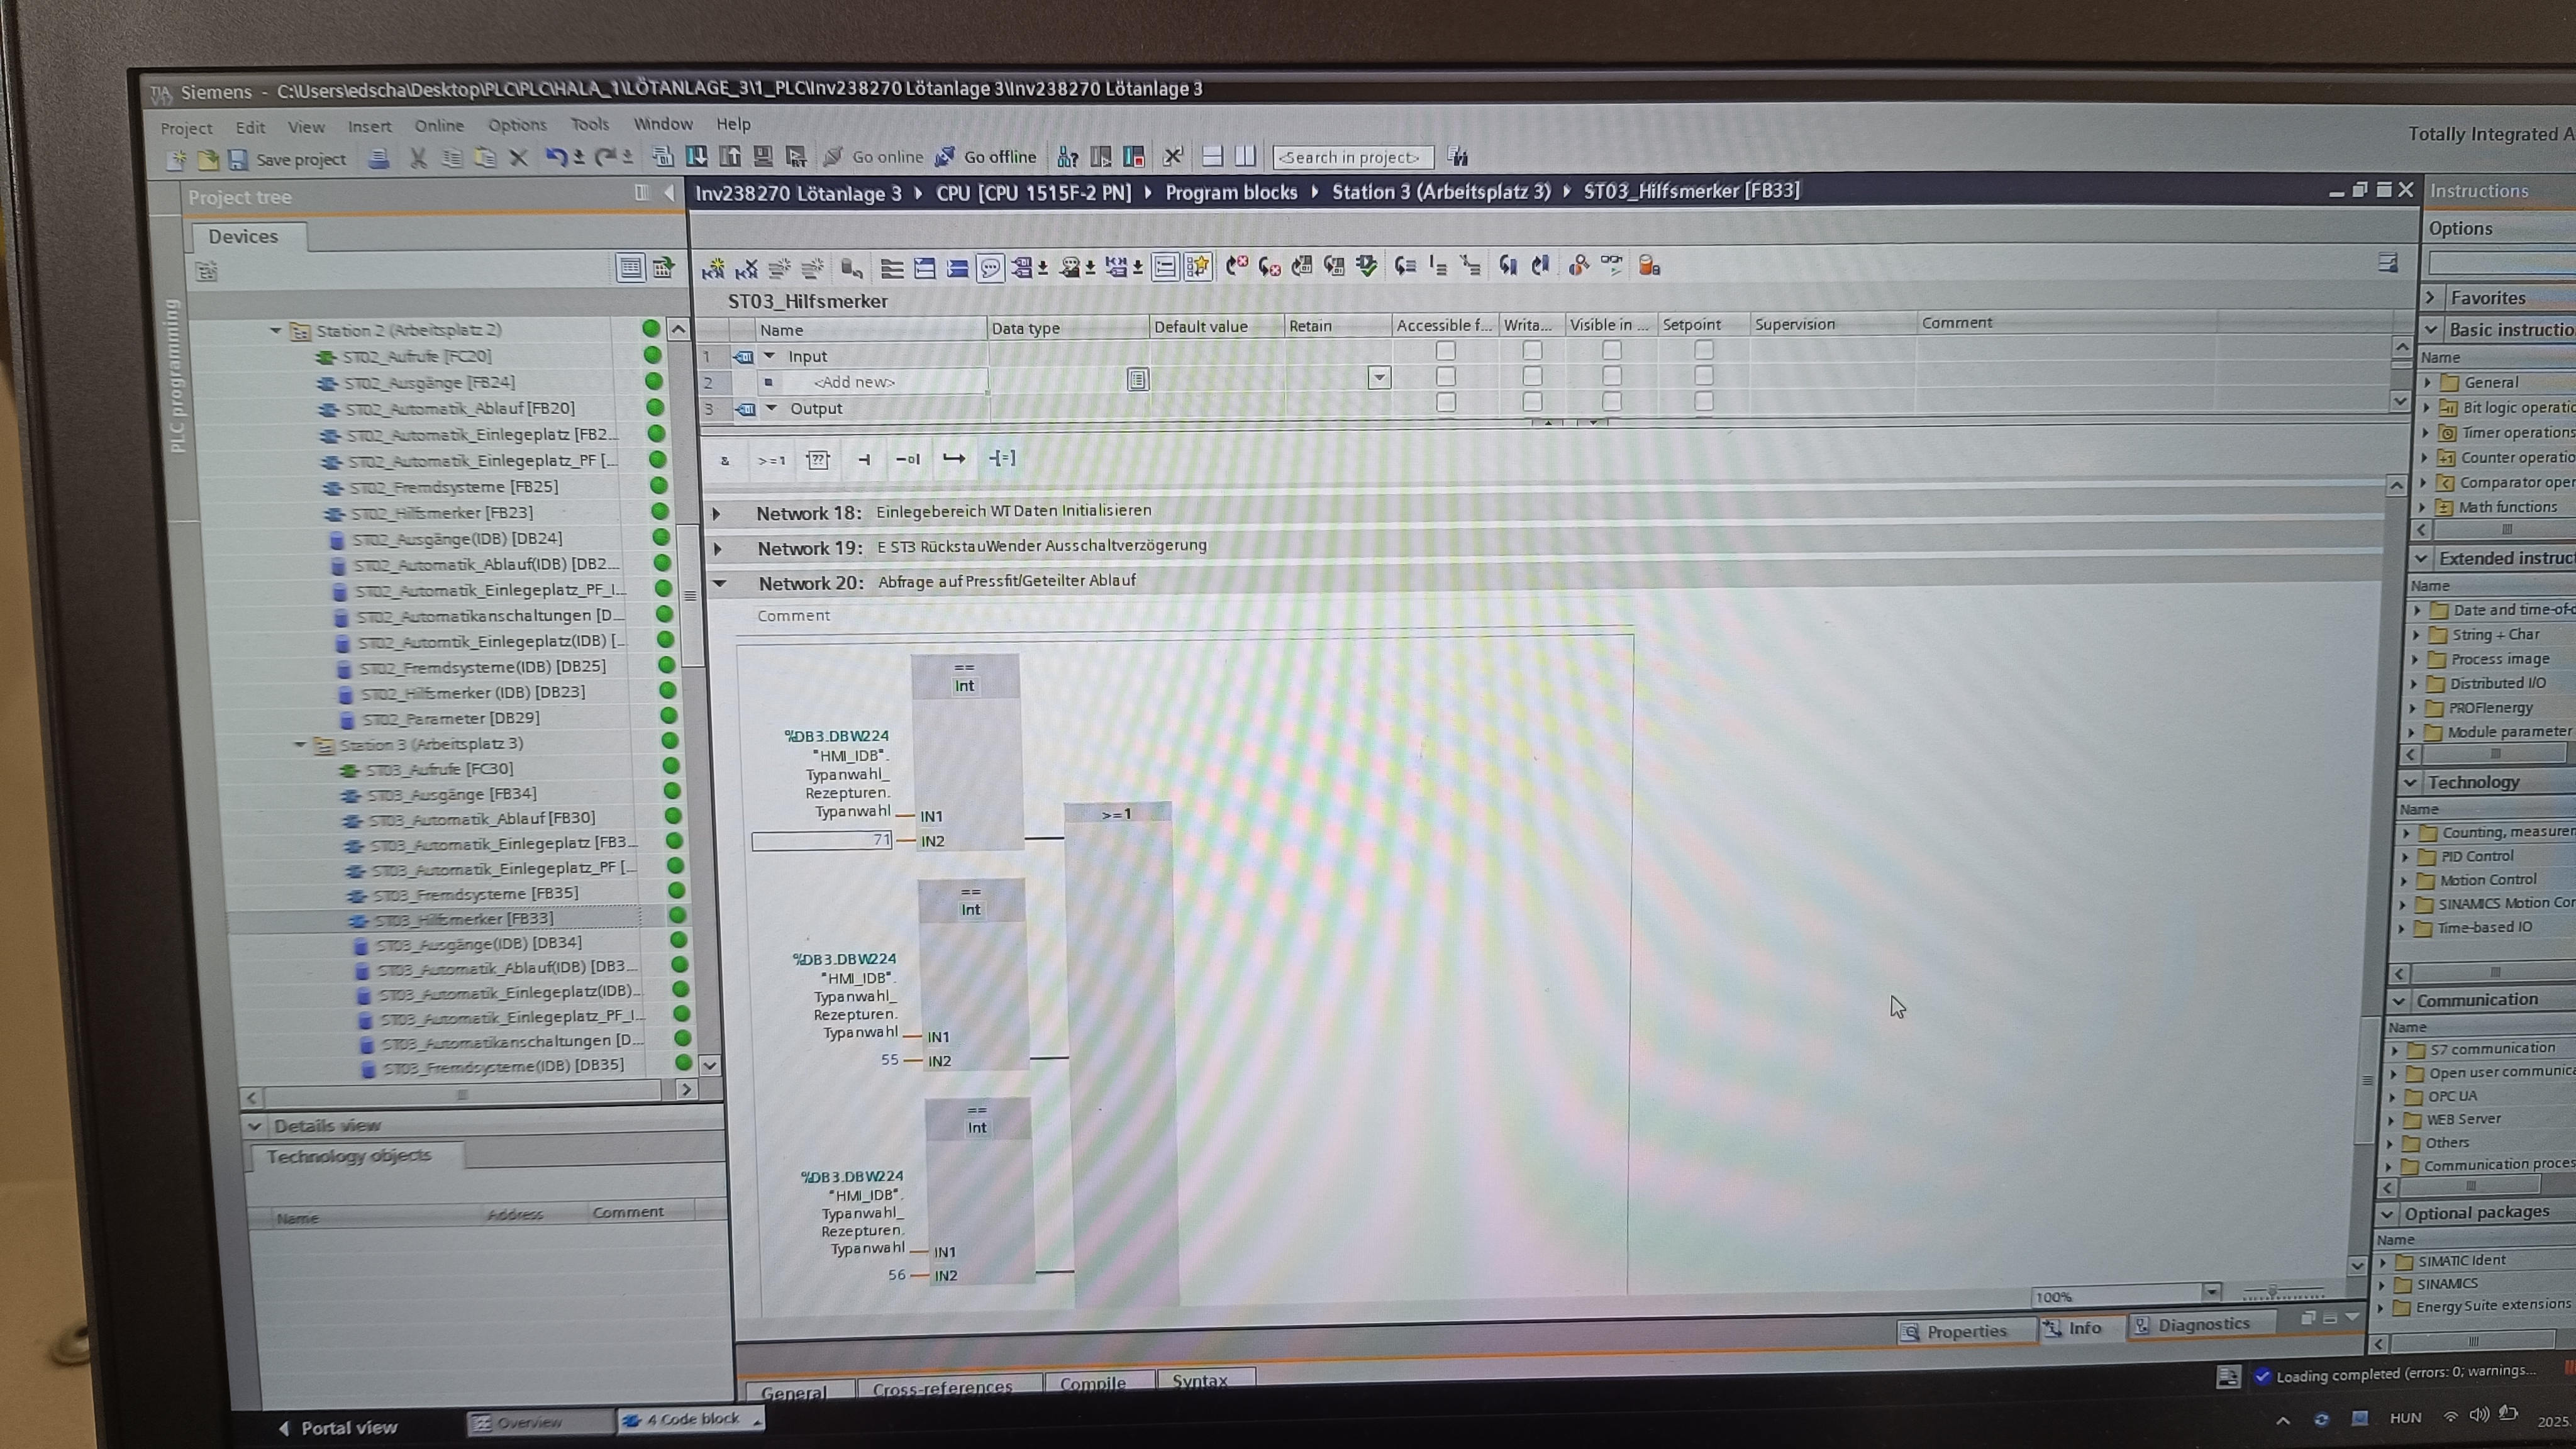Click the assignment '-[=]' instruction favorite

point(1002,458)
